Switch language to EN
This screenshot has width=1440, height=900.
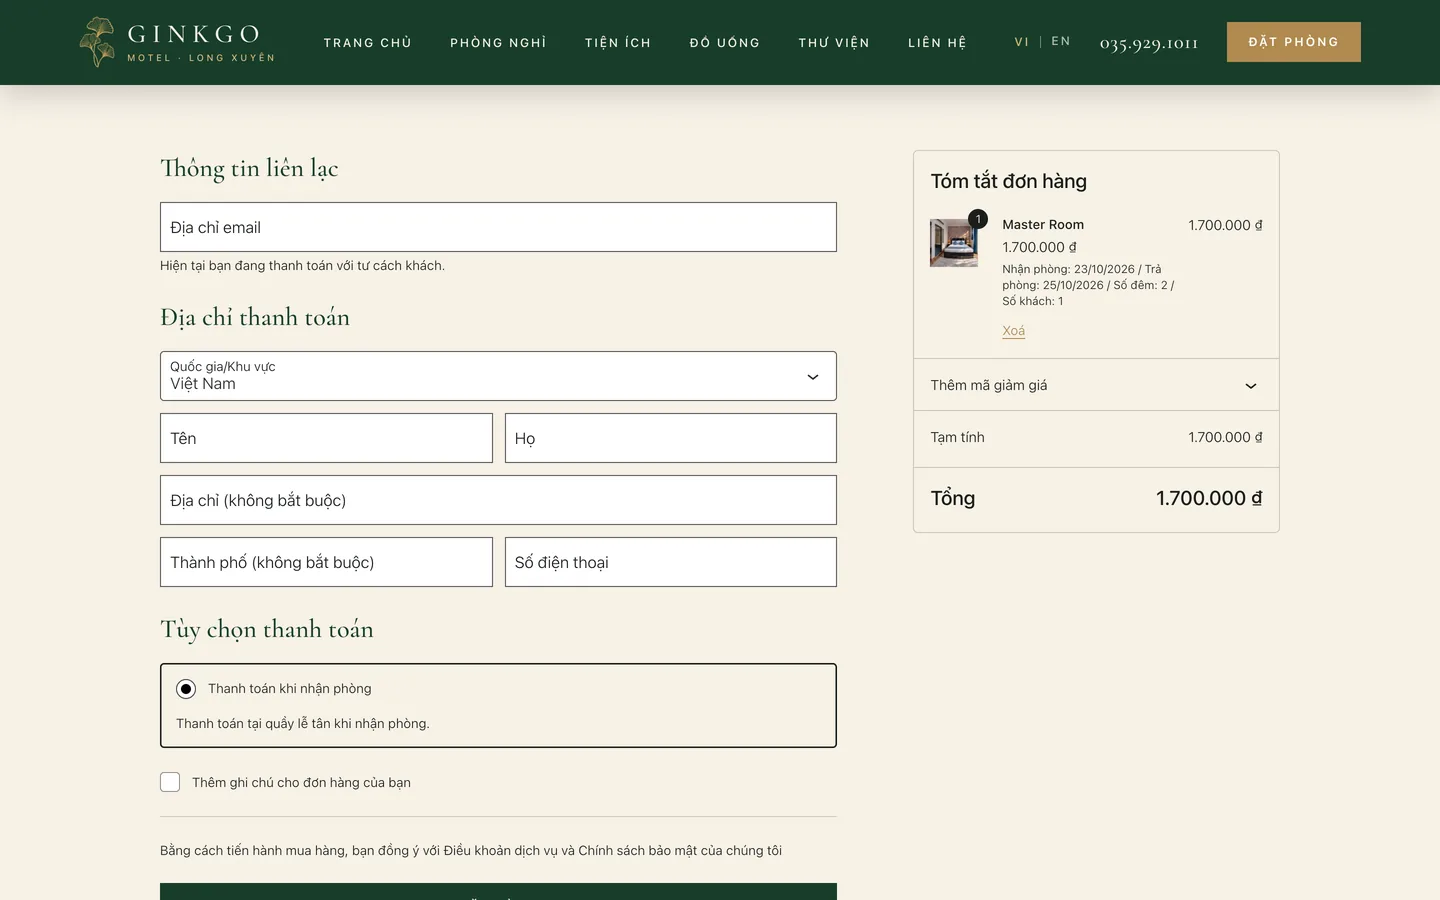click(1061, 42)
